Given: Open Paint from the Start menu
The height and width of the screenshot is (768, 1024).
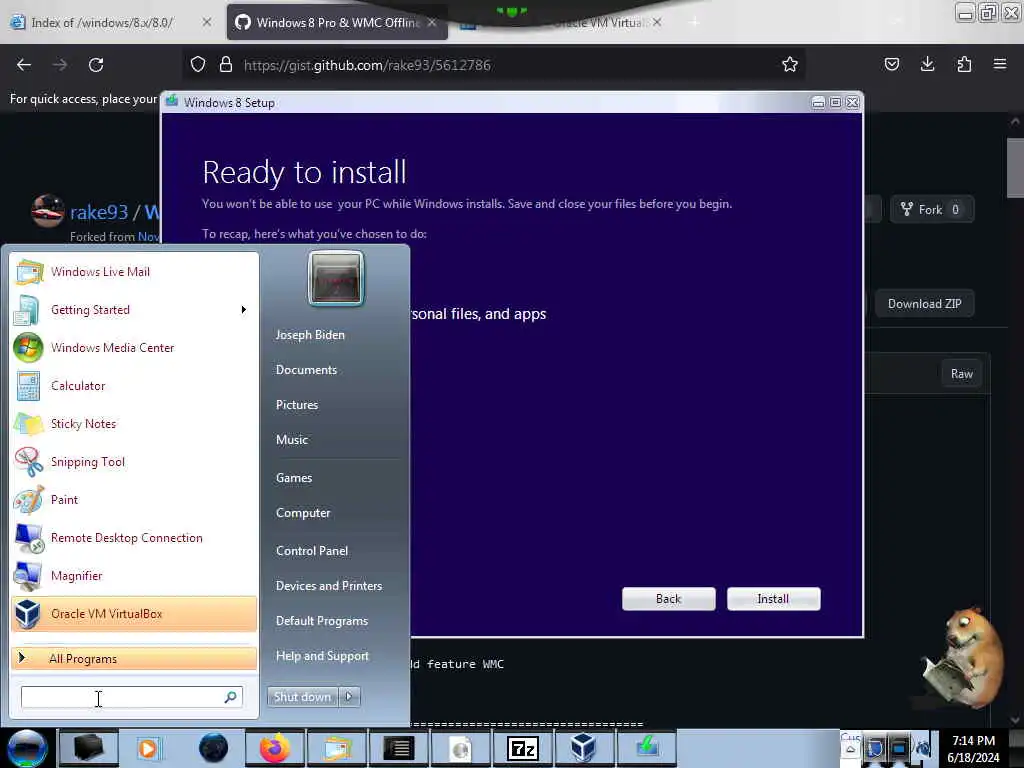Looking at the screenshot, I should click(134, 500).
